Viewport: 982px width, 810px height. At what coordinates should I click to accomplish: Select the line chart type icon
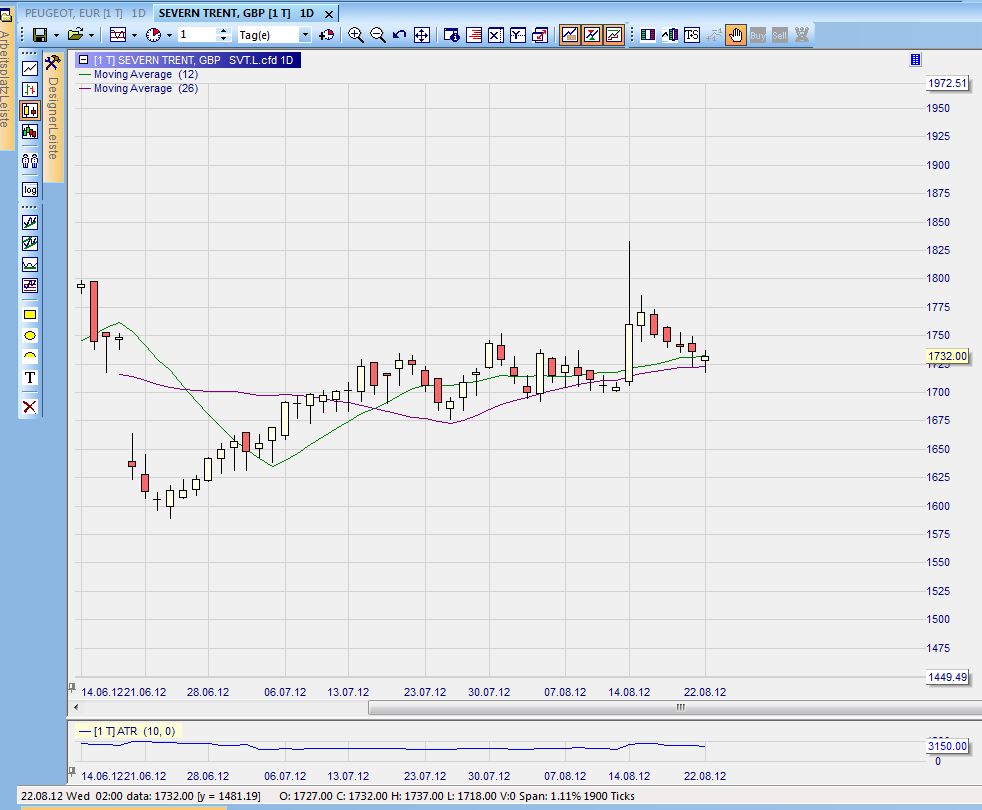coord(30,68)
